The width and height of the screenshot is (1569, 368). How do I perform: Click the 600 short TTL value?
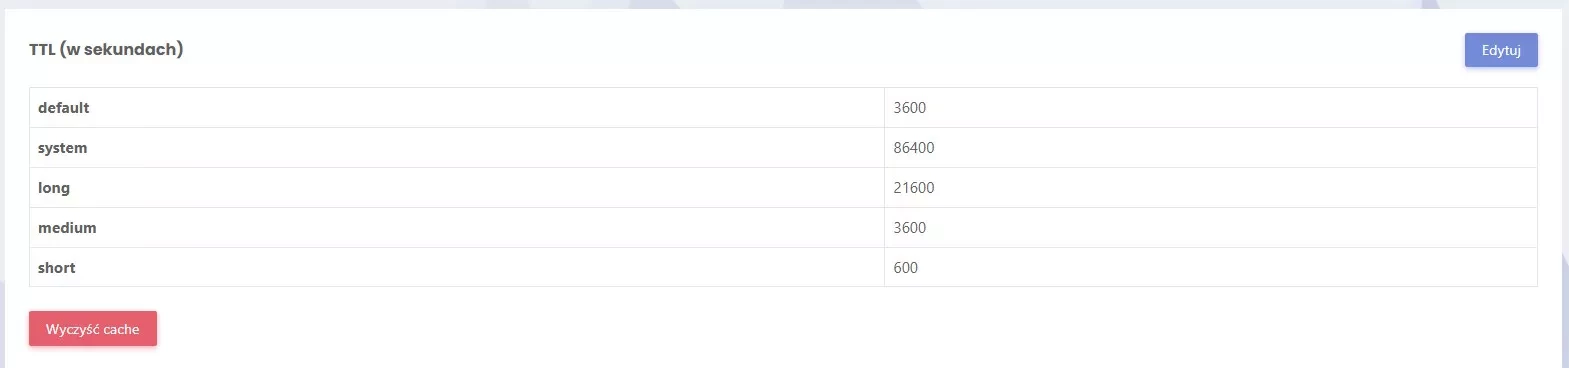pyautogui.click(x=906, y=268)
